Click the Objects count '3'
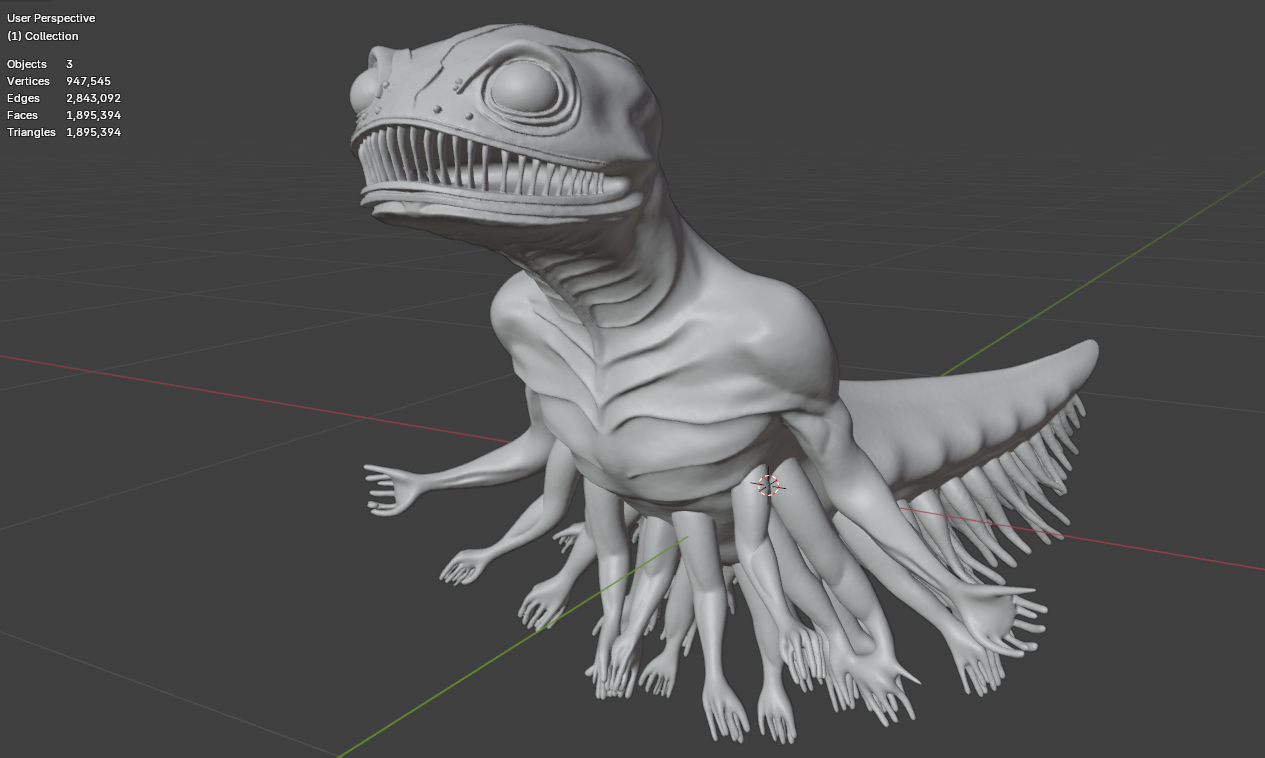Image resolution: width=1265 pixels, height=758 pixels. tap(69, 64)
